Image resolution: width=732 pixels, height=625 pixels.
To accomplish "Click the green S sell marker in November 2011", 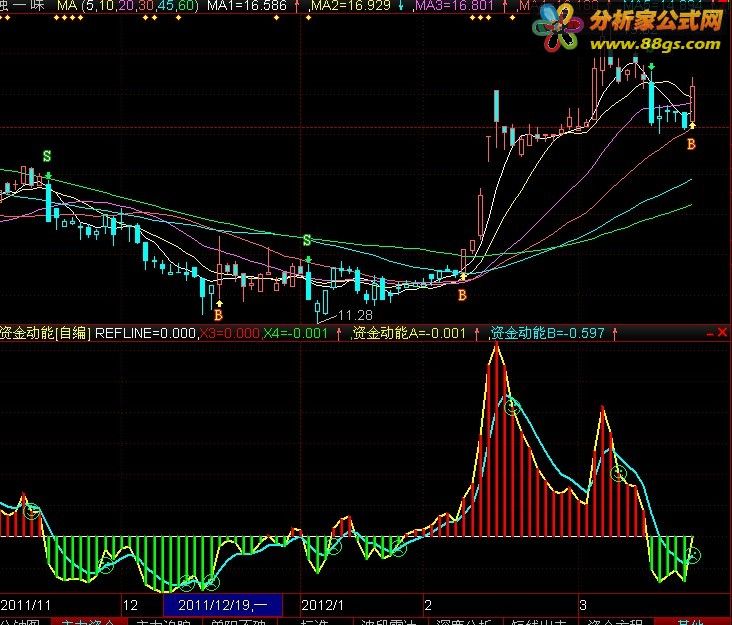I will (47, 156).
